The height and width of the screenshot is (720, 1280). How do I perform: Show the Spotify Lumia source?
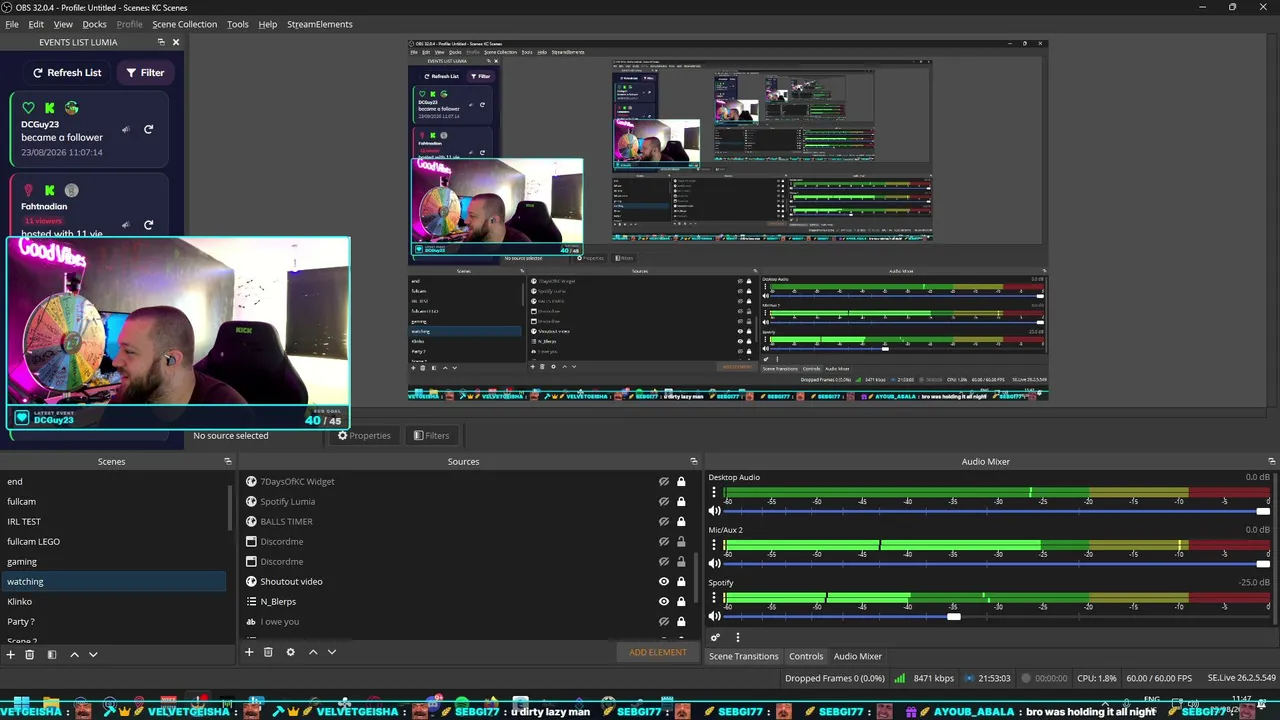tap(664, 501)
